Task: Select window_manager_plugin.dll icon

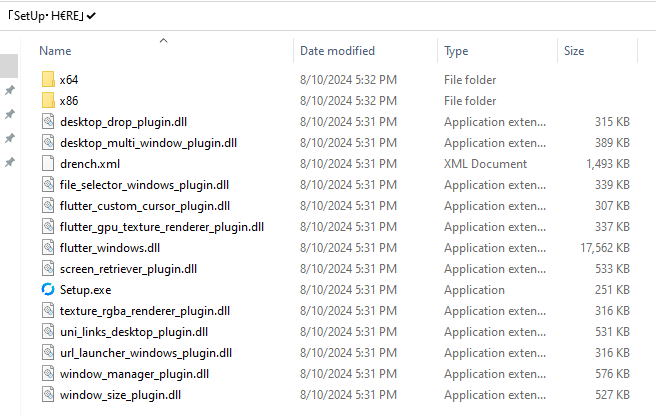Action: click(x=48, y=374)
